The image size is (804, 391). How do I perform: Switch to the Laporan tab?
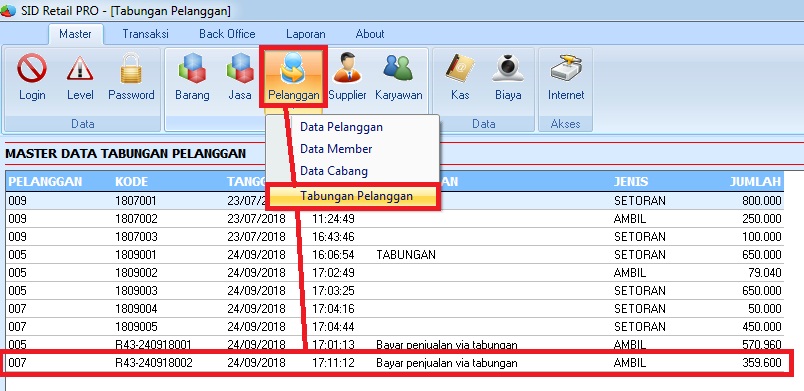(x=306, y=34)
